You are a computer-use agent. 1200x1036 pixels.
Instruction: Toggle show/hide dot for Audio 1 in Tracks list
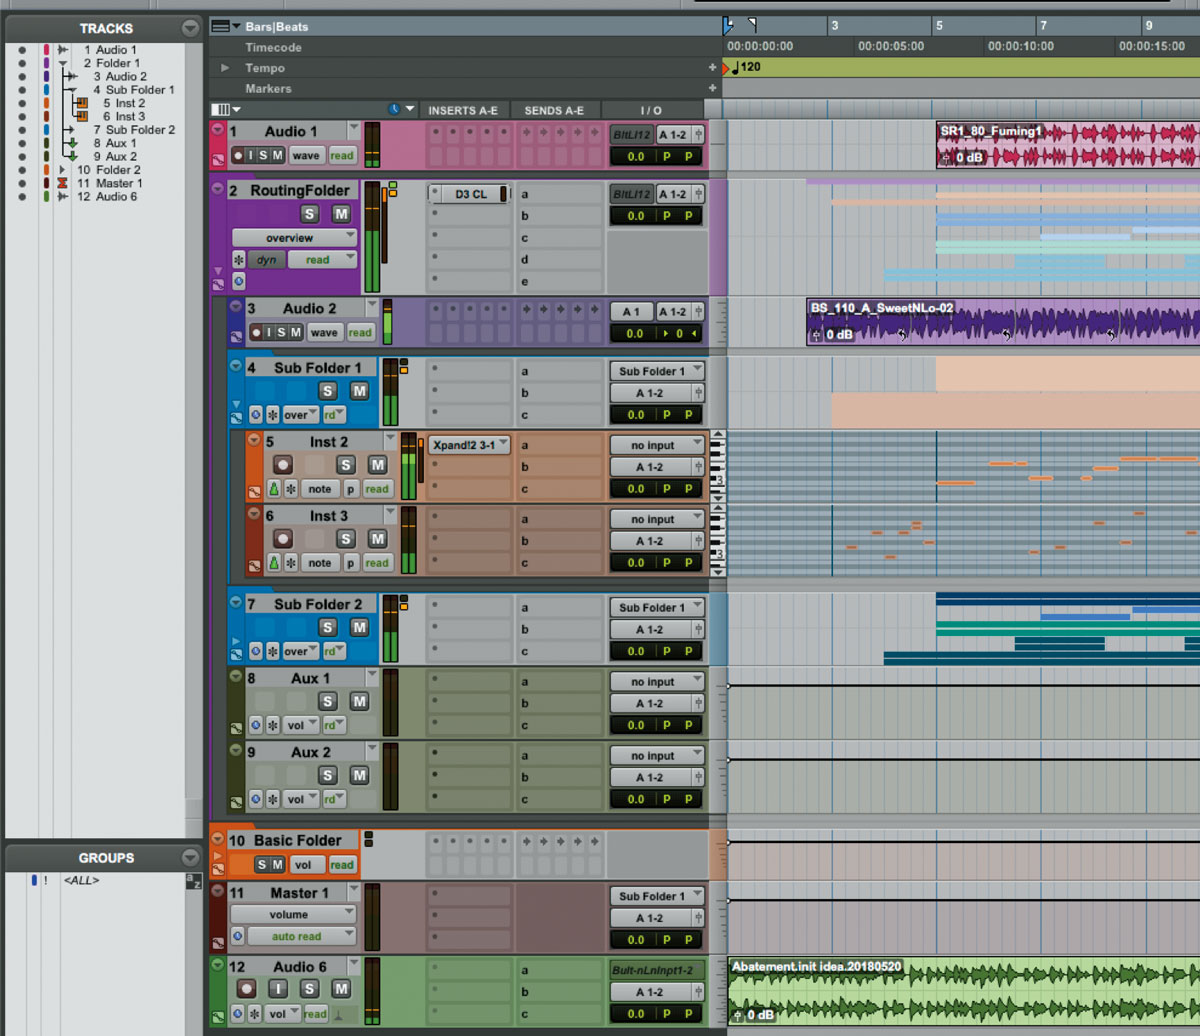pyautogui.click(x=21, y=49)
